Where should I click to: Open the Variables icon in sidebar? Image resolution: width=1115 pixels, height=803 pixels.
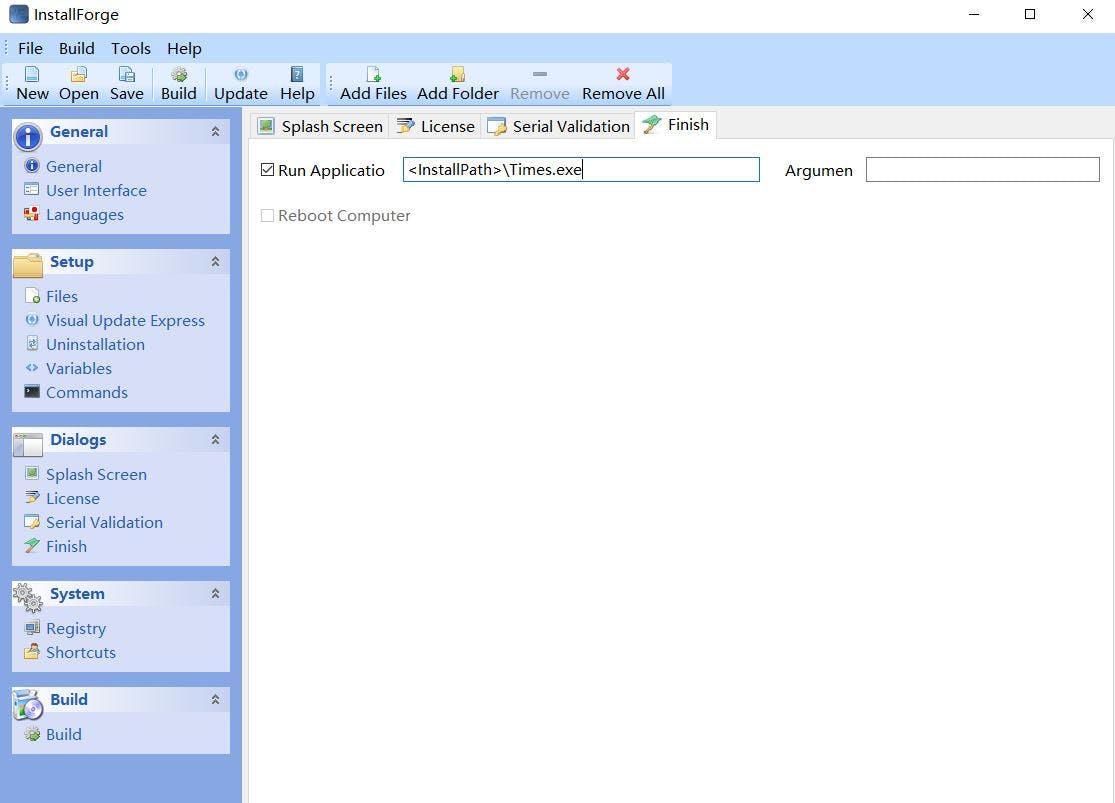32,368
